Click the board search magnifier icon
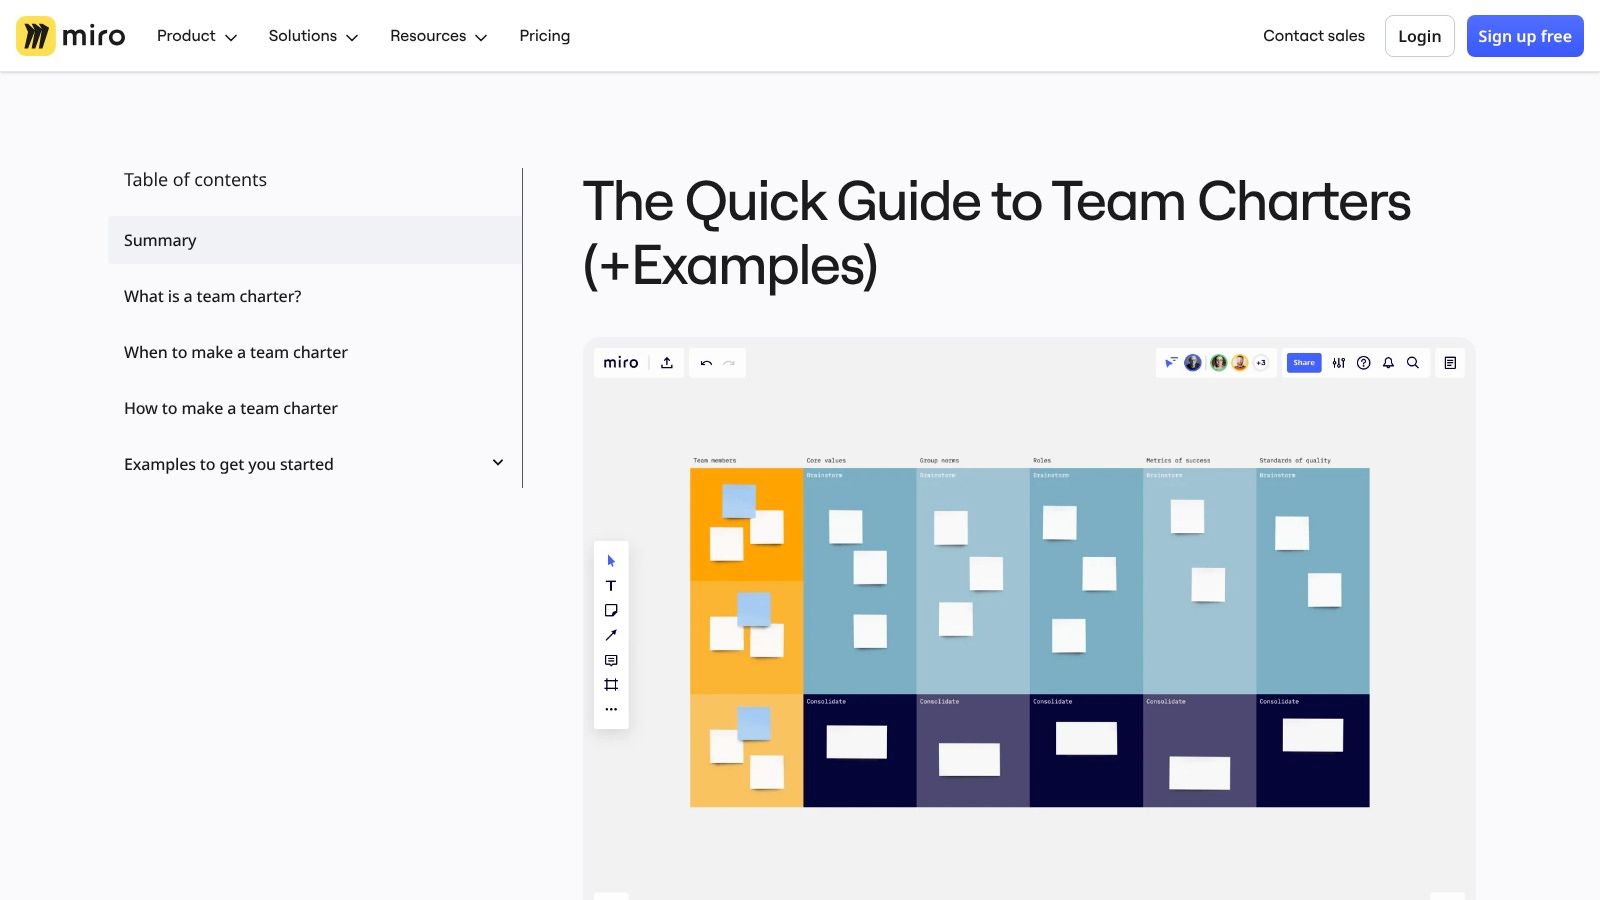The image size is (1600, 900). pos(1413,363)
